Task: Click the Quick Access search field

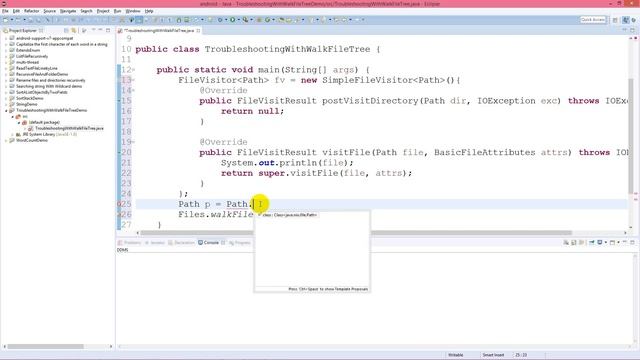Action: [593, 20]
